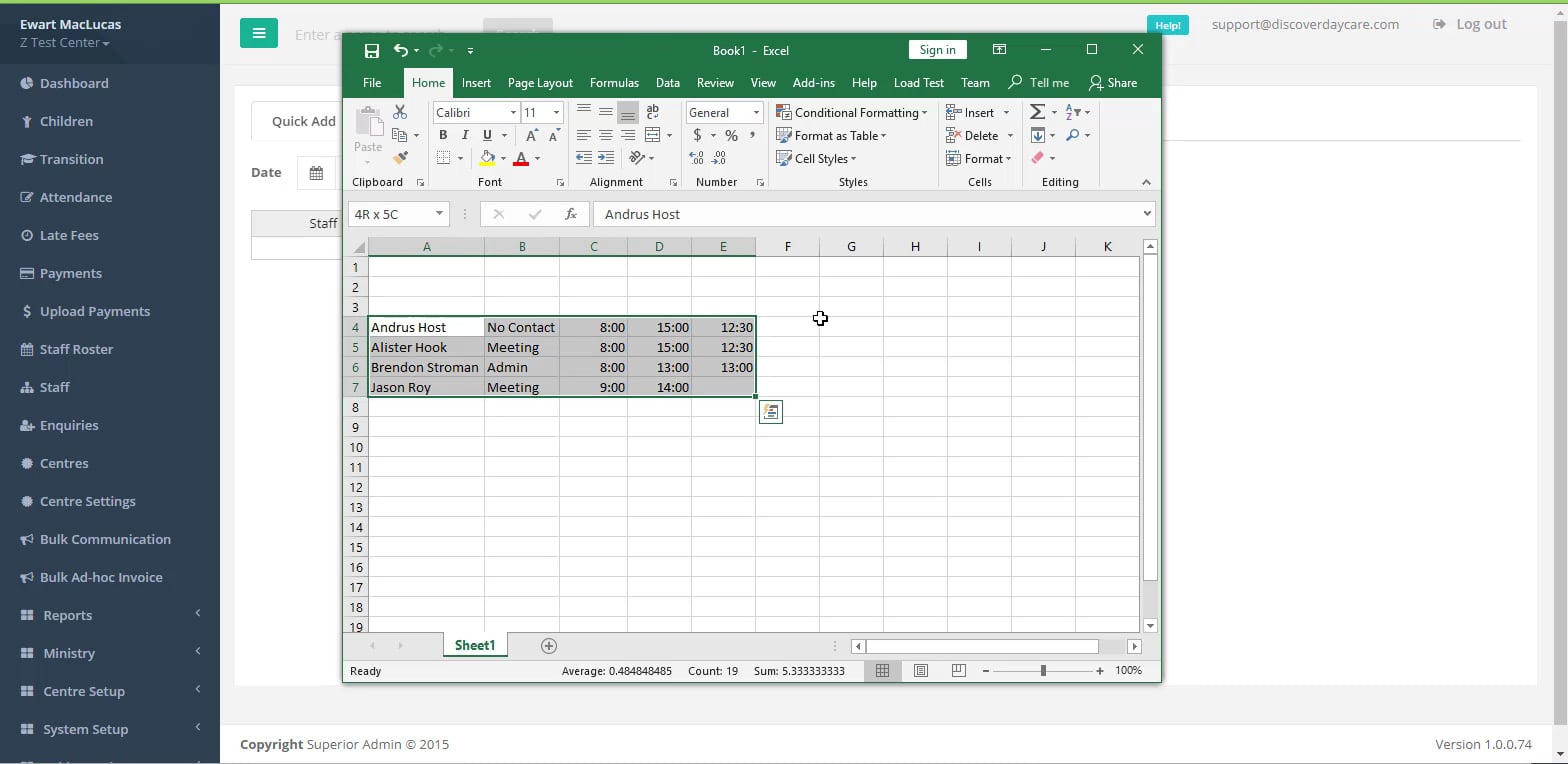The width and height of the screenshot is (1568, 764).
Task: Select cell containing Brendon Stroman
Action: [426, 367]
